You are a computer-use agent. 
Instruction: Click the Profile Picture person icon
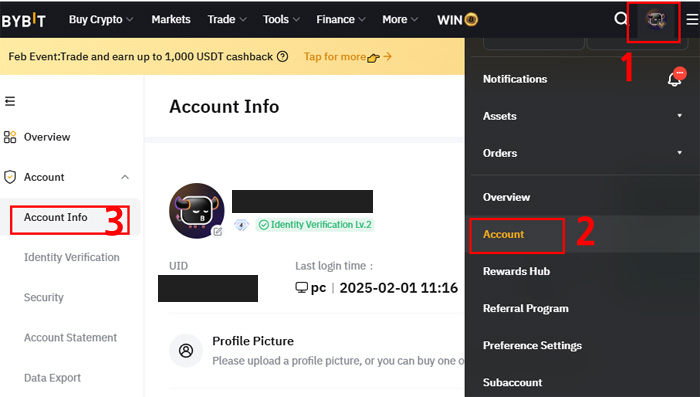coord(186,351)
